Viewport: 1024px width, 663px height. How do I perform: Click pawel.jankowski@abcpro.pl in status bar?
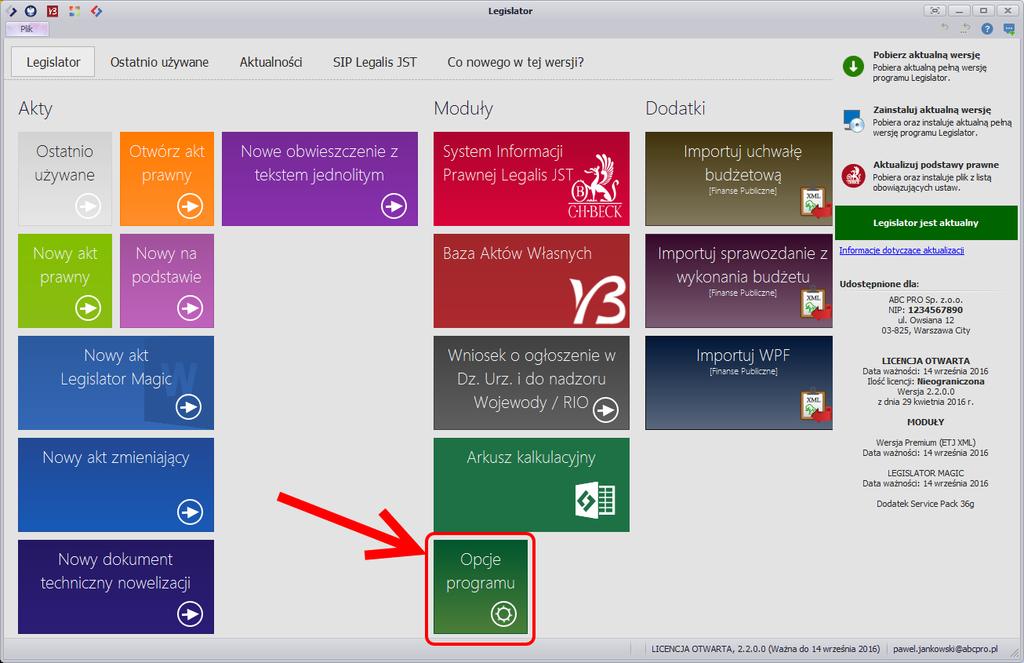pyautogui.click(x=945, y=649)
